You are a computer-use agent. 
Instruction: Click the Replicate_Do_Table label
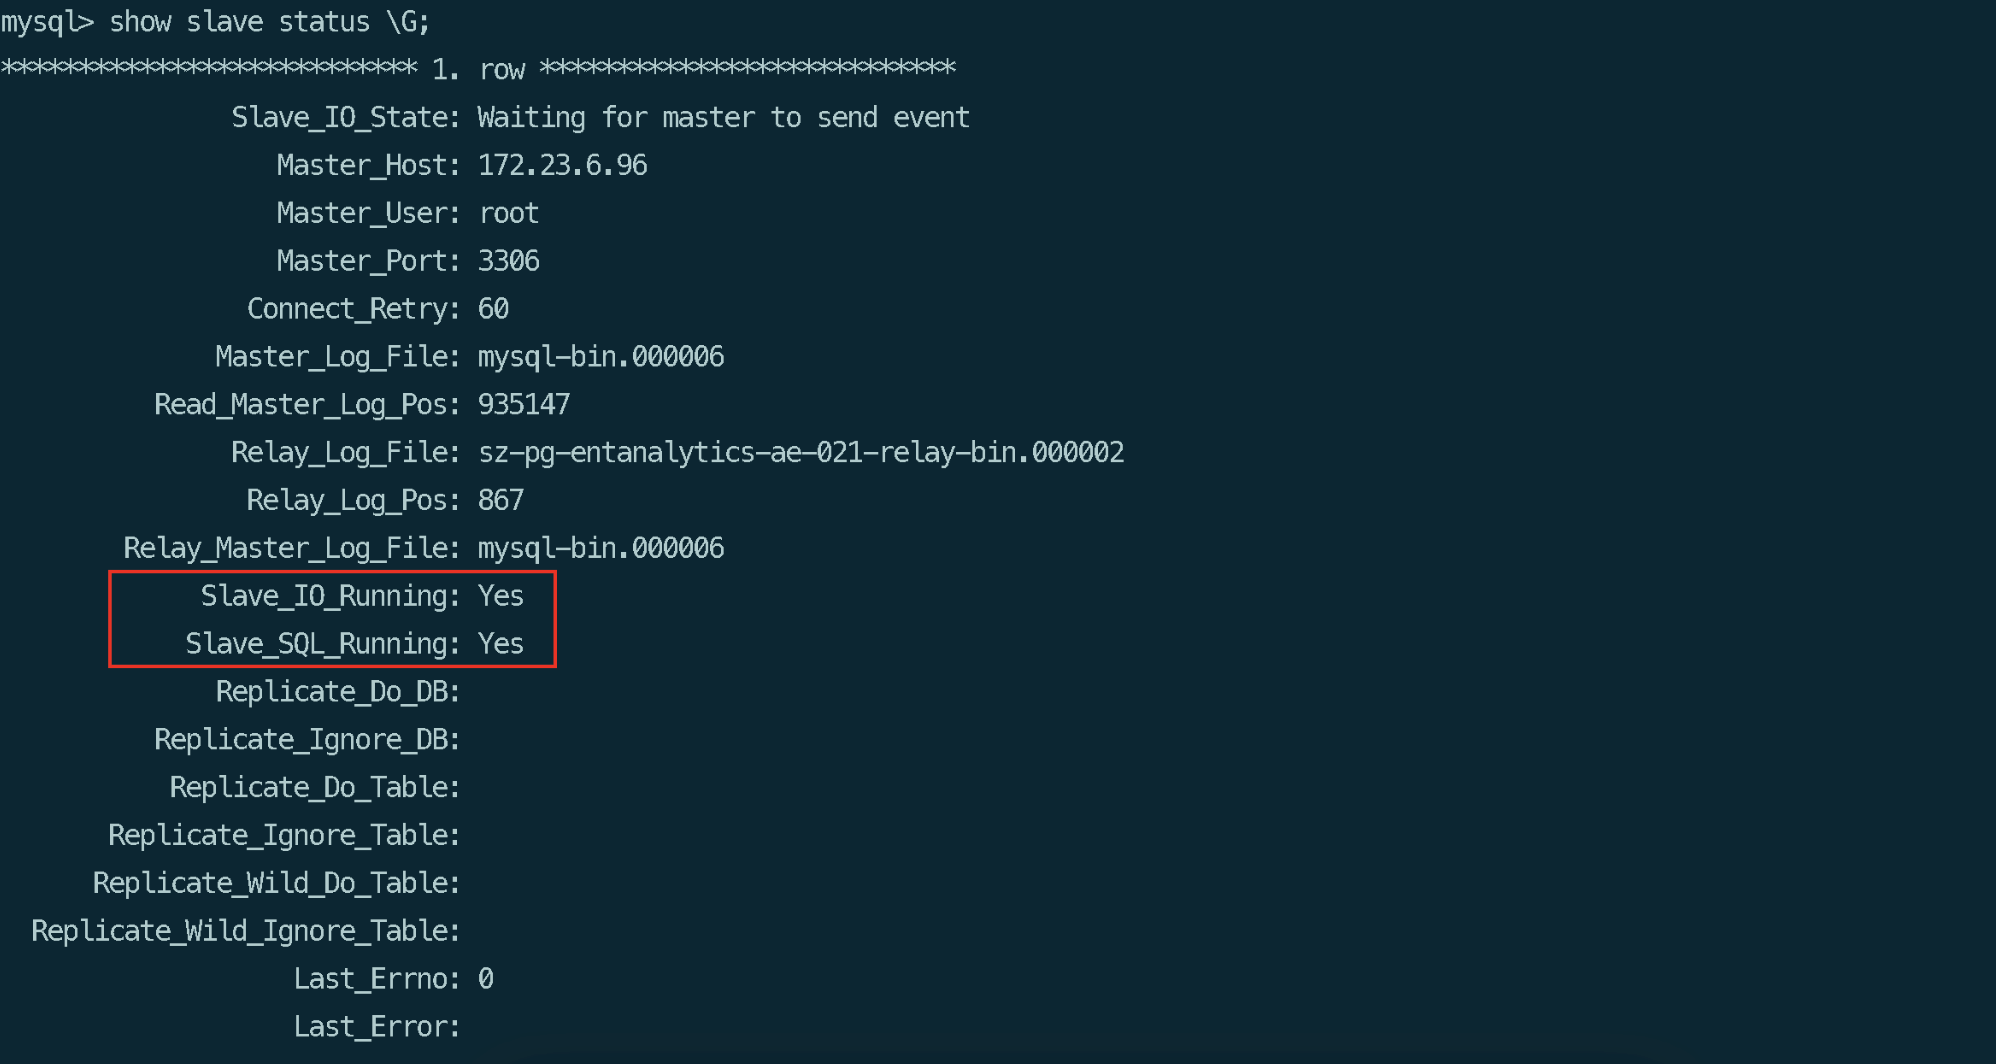coord(315,788)
